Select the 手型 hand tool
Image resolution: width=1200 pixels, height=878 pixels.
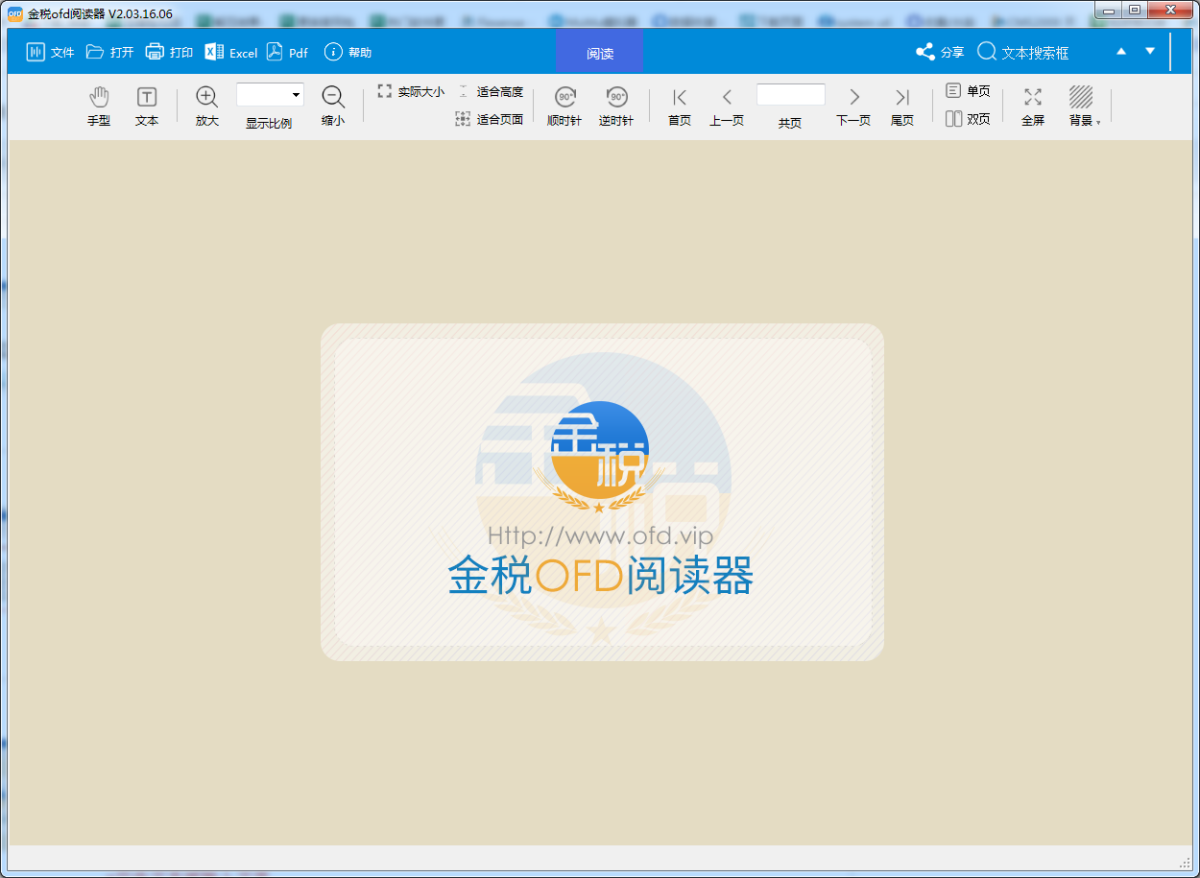click(99, 105)
